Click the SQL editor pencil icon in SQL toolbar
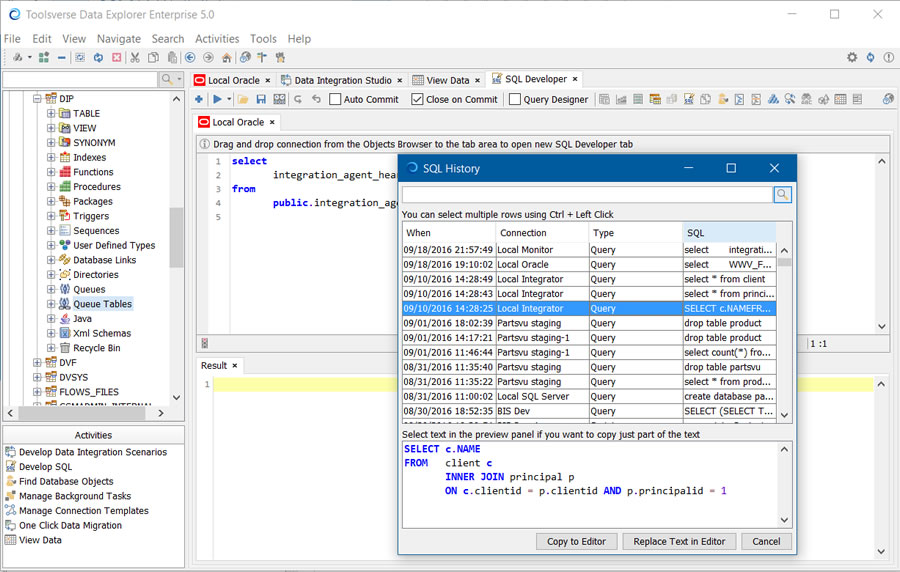900x572 pixels. 689,99
